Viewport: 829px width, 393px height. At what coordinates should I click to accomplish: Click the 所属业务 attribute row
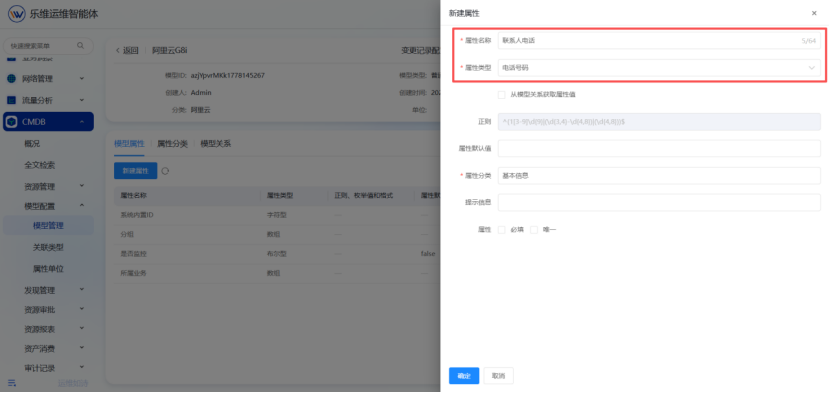pyautogui.click(x=278, y=273)
